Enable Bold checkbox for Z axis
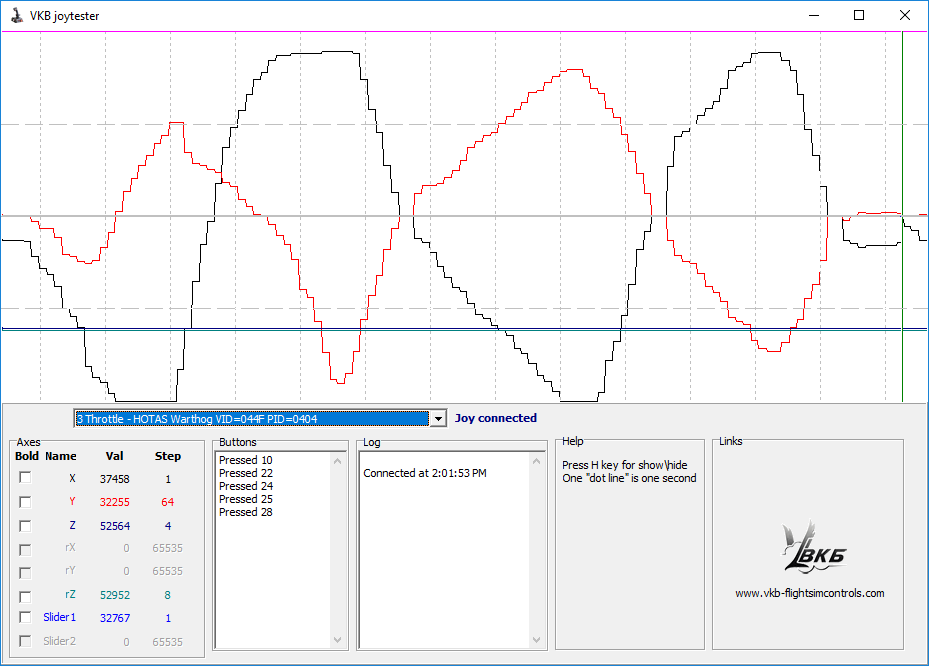This screenshot has height=666, width=929. (25, 526)
